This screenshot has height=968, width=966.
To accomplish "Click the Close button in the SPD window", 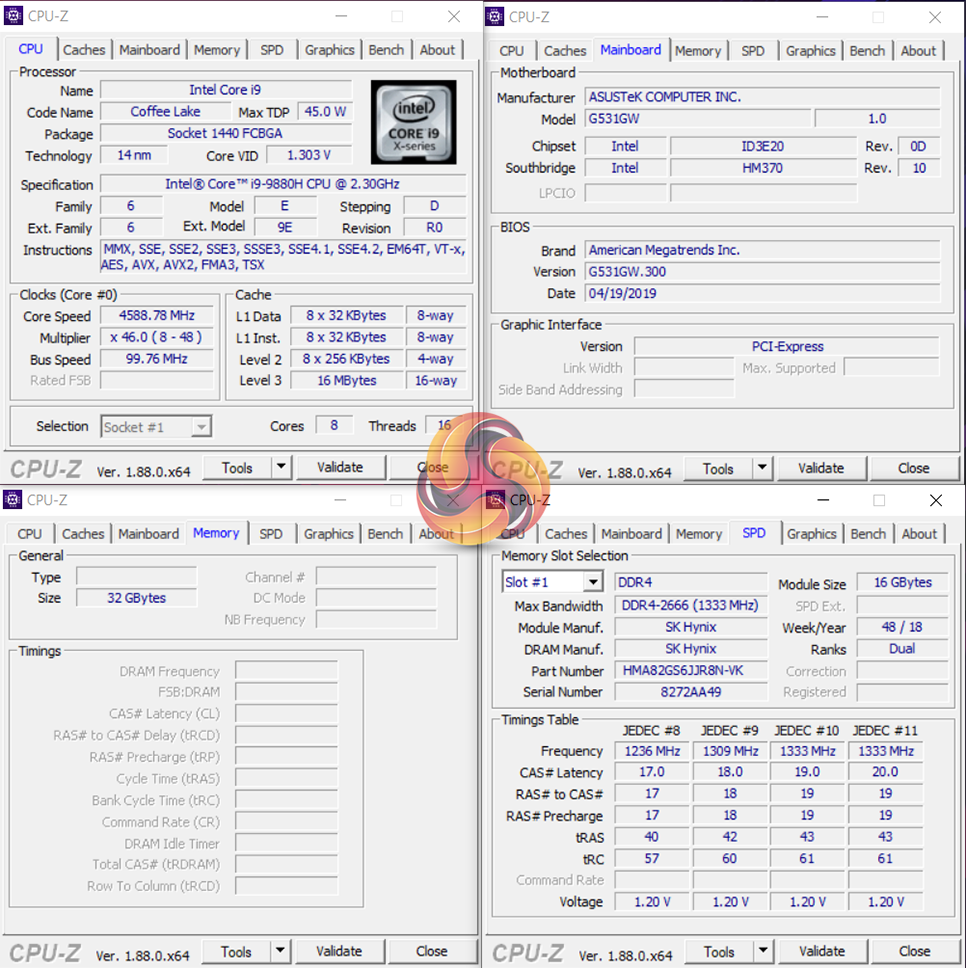I will coord(915,951).
